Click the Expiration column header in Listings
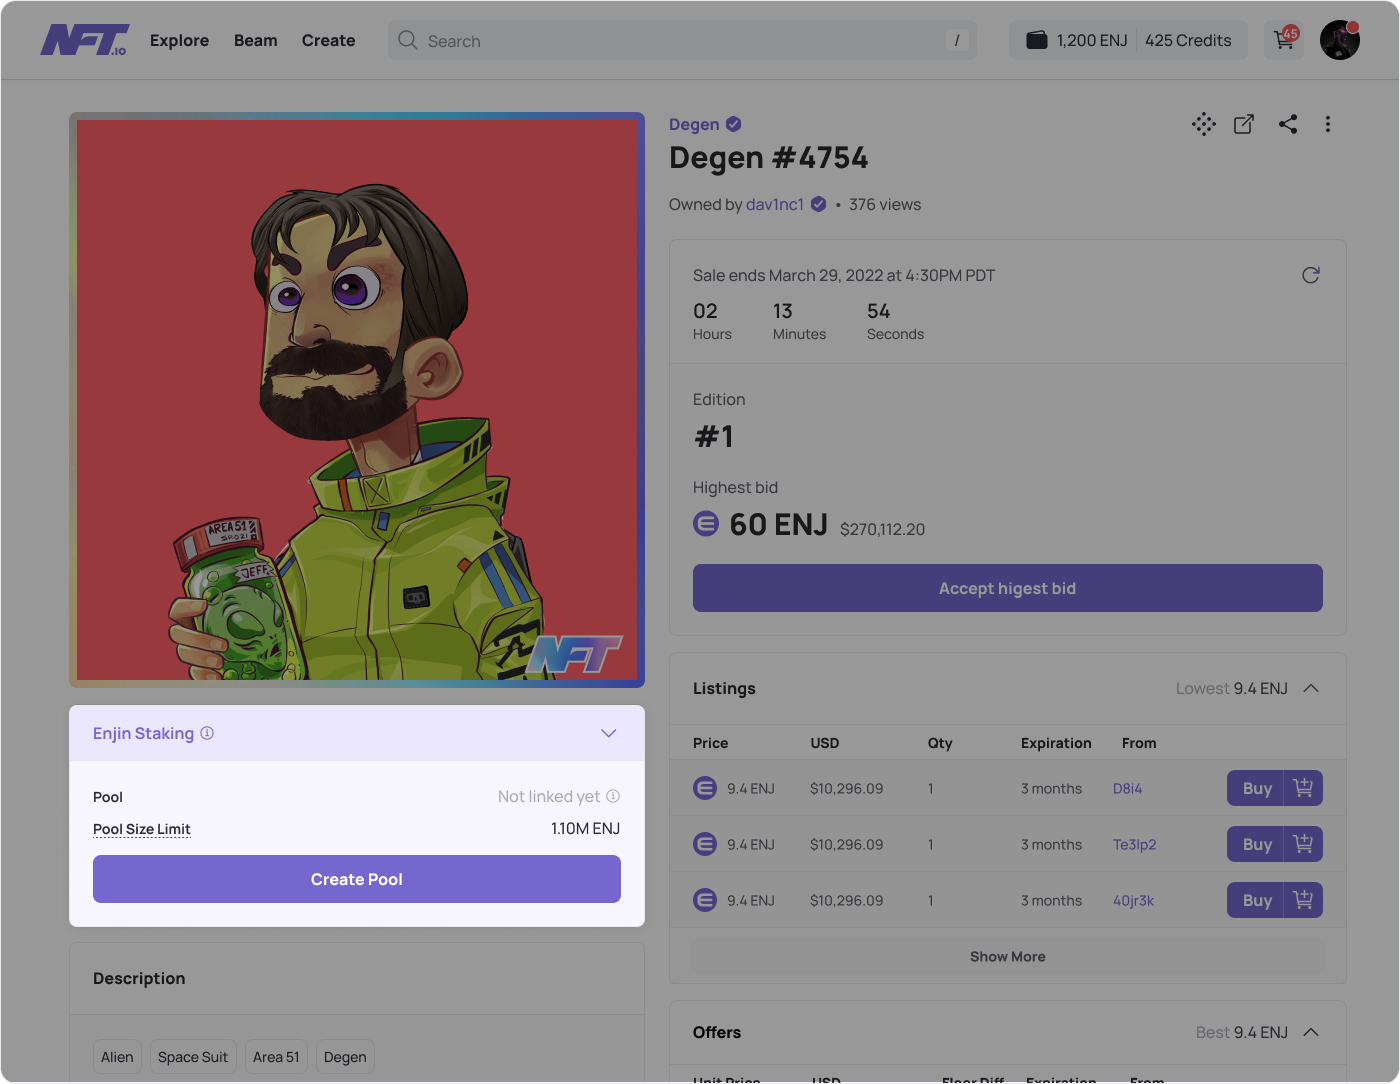Image resolution: width=1400 pixels, height=1084 pixels. (x=1056, y=743)
